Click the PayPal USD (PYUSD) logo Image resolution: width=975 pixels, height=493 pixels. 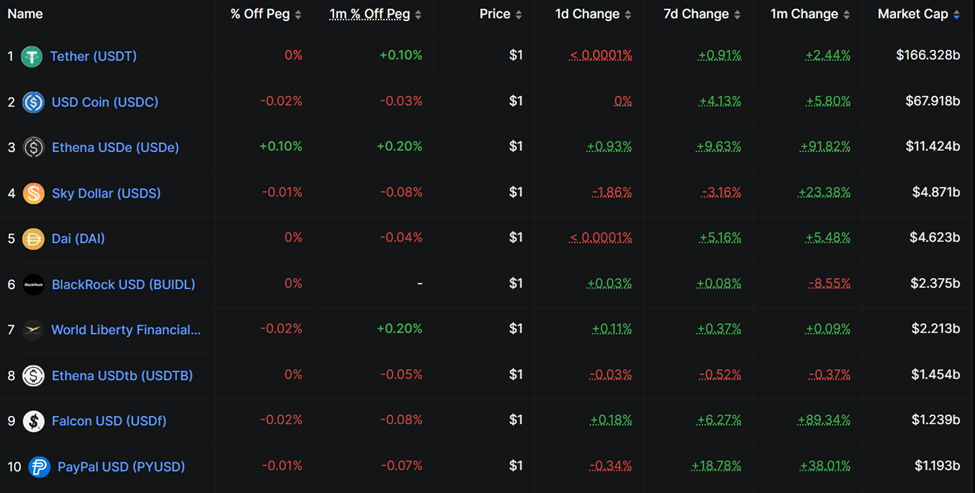[39, 467]
